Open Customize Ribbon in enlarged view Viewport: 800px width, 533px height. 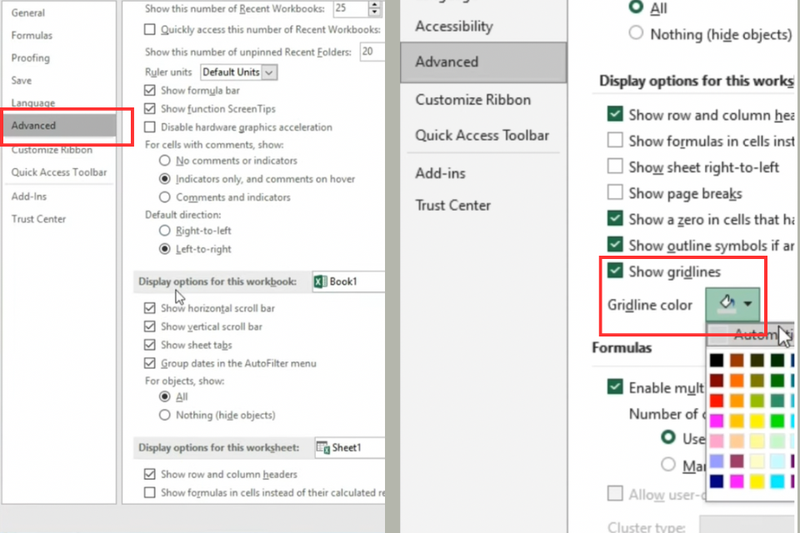click(473, 99)
